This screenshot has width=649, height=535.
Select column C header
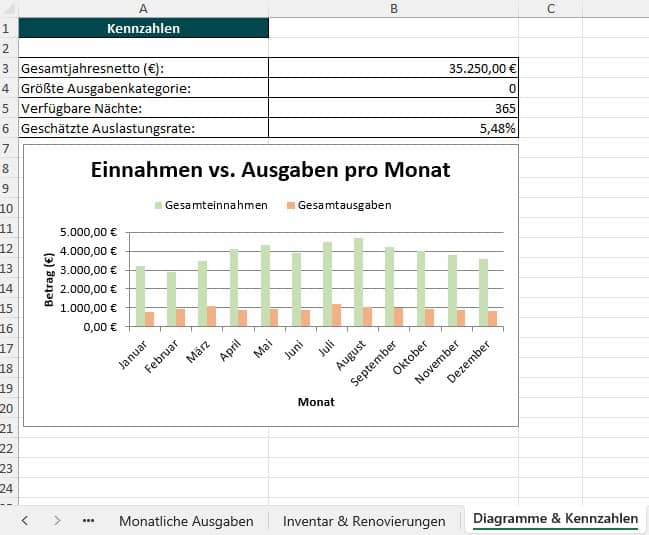tap(550, 9)
